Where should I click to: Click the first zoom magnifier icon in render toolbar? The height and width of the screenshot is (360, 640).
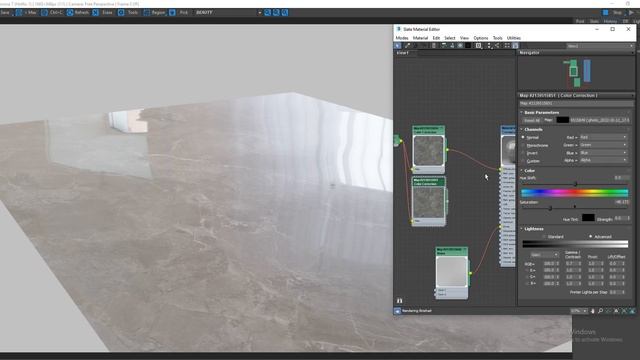coord(267,13)
